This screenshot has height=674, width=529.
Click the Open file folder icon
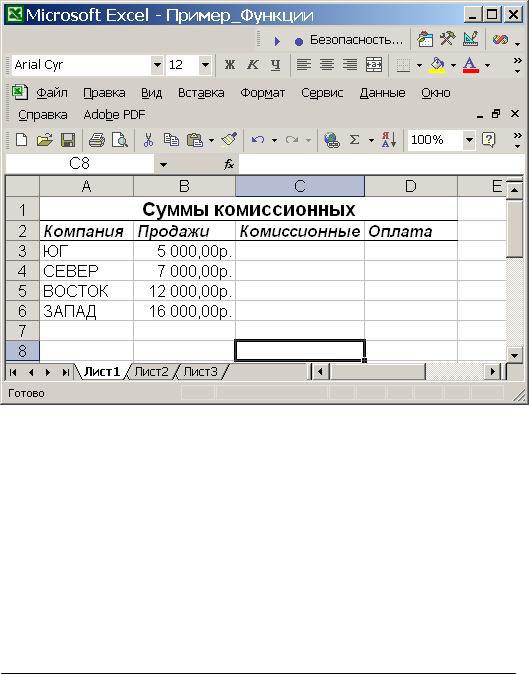(x=44, y=140)
